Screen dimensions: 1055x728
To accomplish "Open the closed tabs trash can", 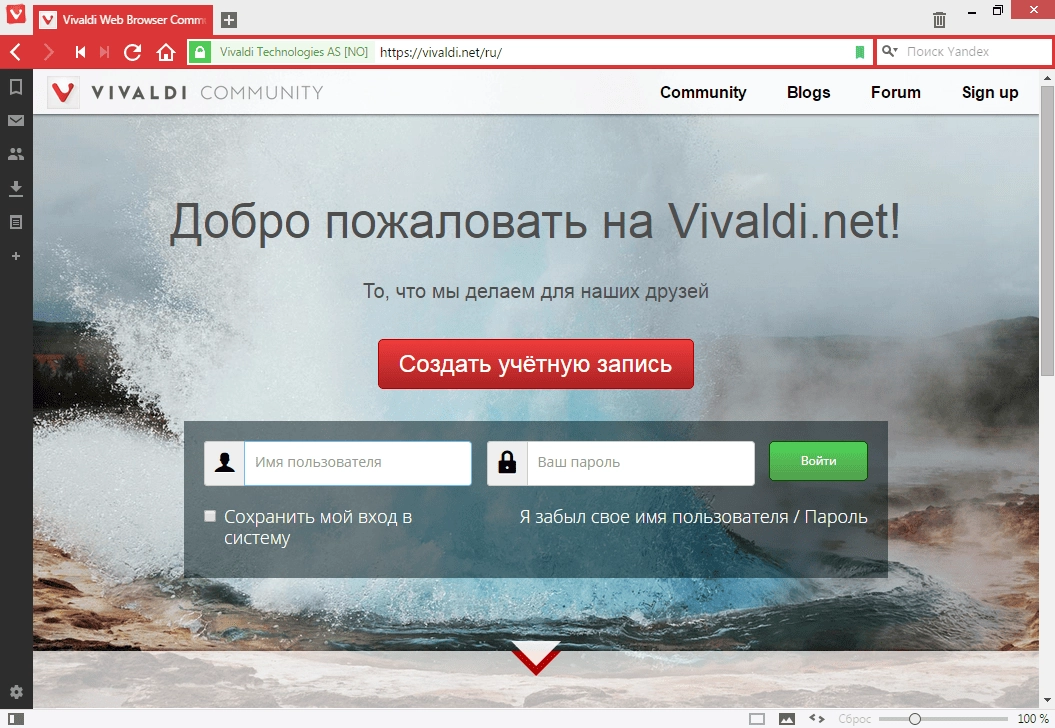I will coord(939,20).
